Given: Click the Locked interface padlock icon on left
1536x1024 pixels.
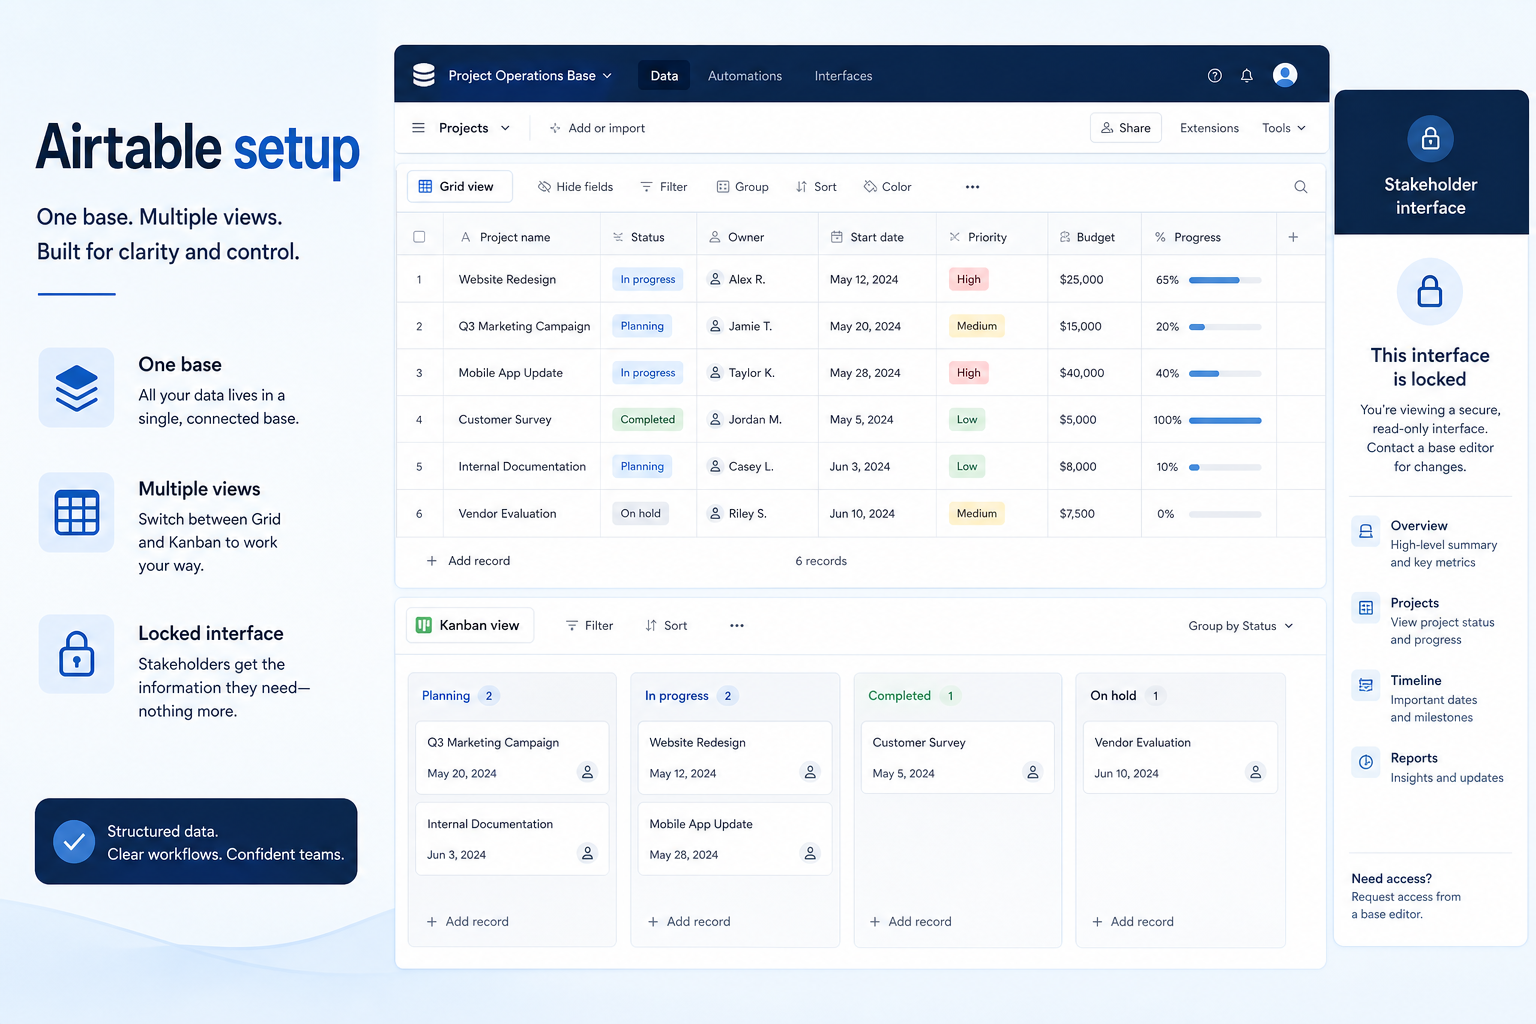Looking at the screenshot, I should coord(77,654).
